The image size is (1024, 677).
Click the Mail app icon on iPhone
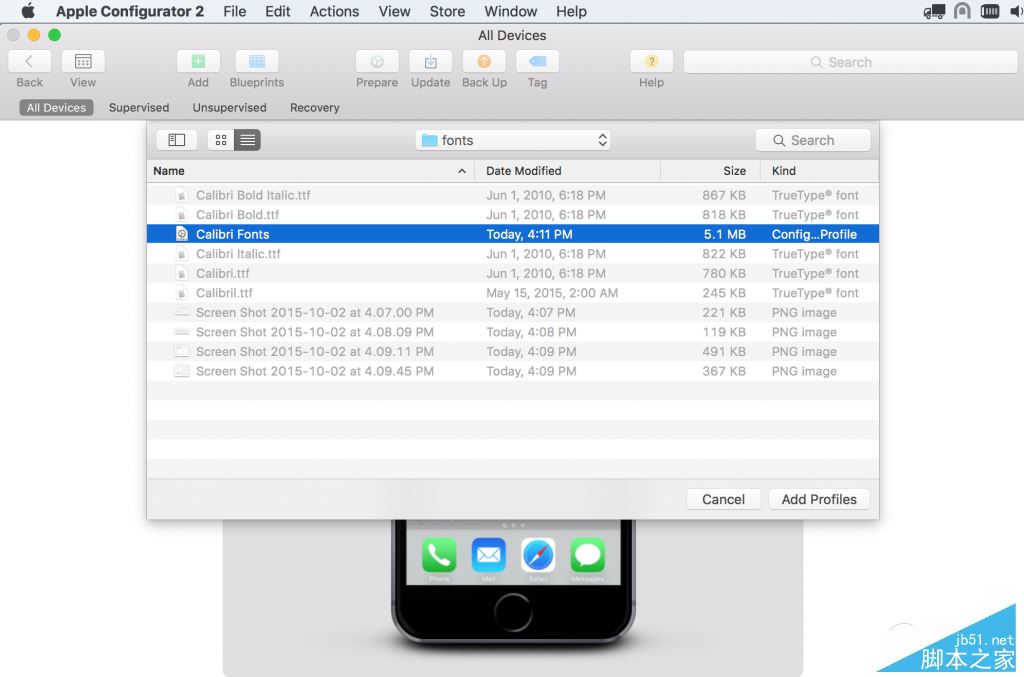[488, 555]
